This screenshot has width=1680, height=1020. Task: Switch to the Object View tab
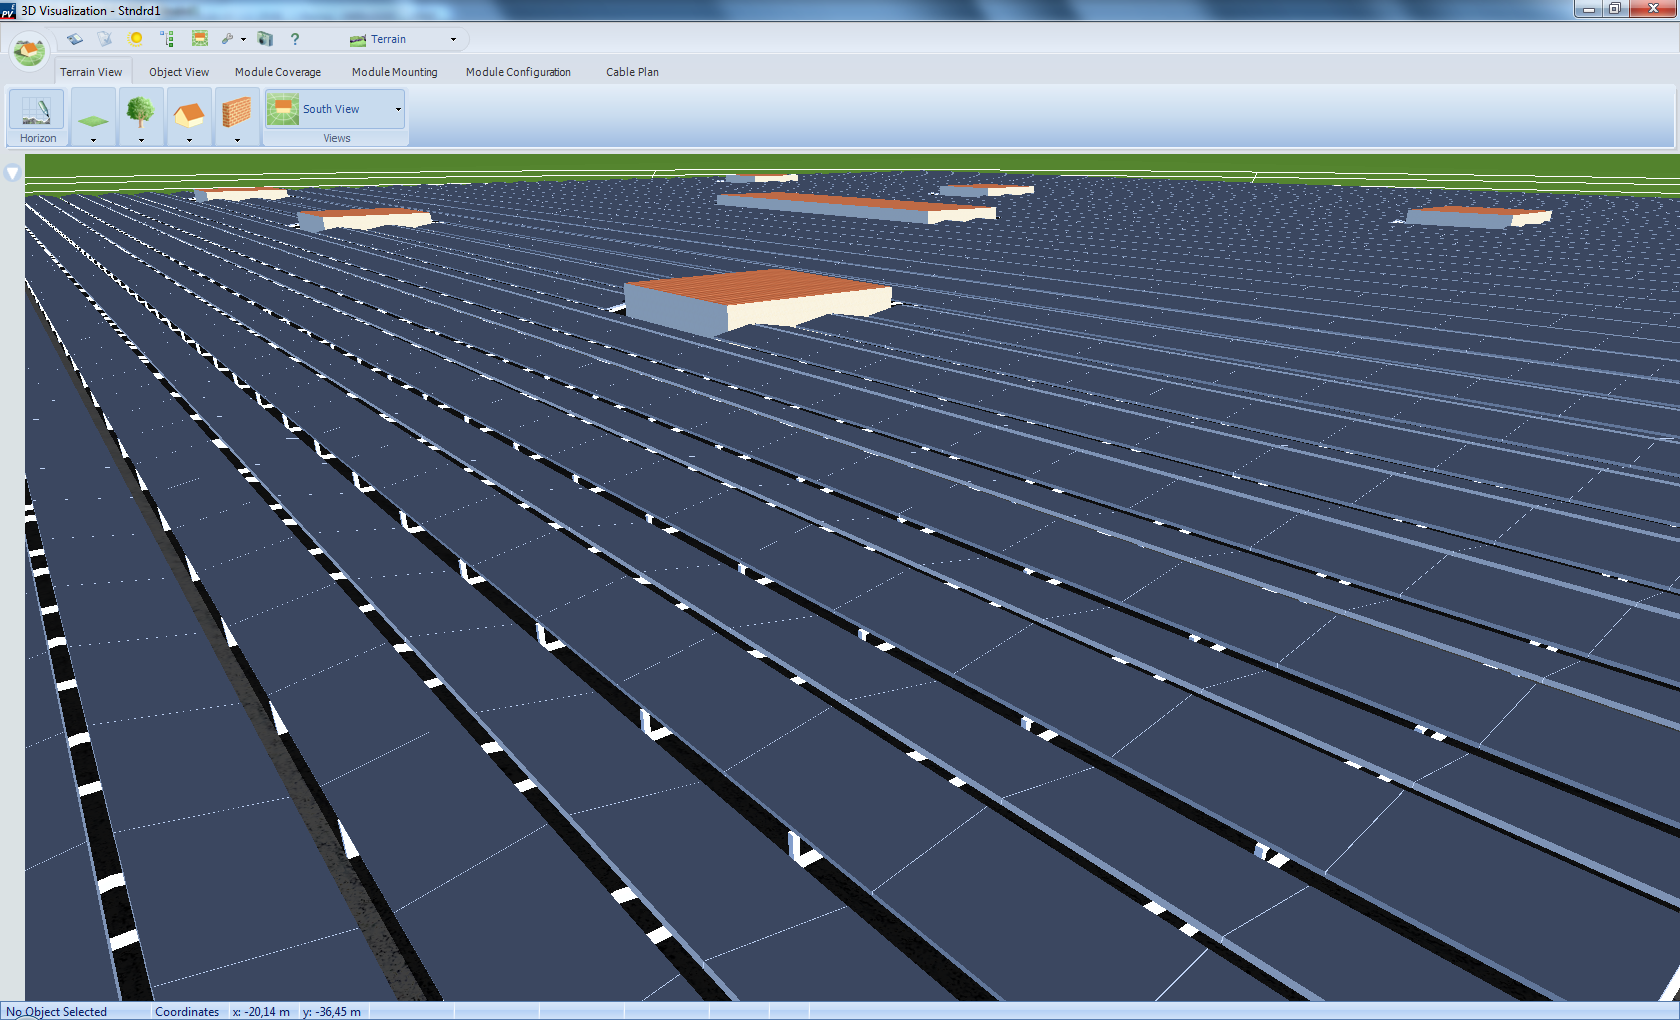click(x=179, y=72)
